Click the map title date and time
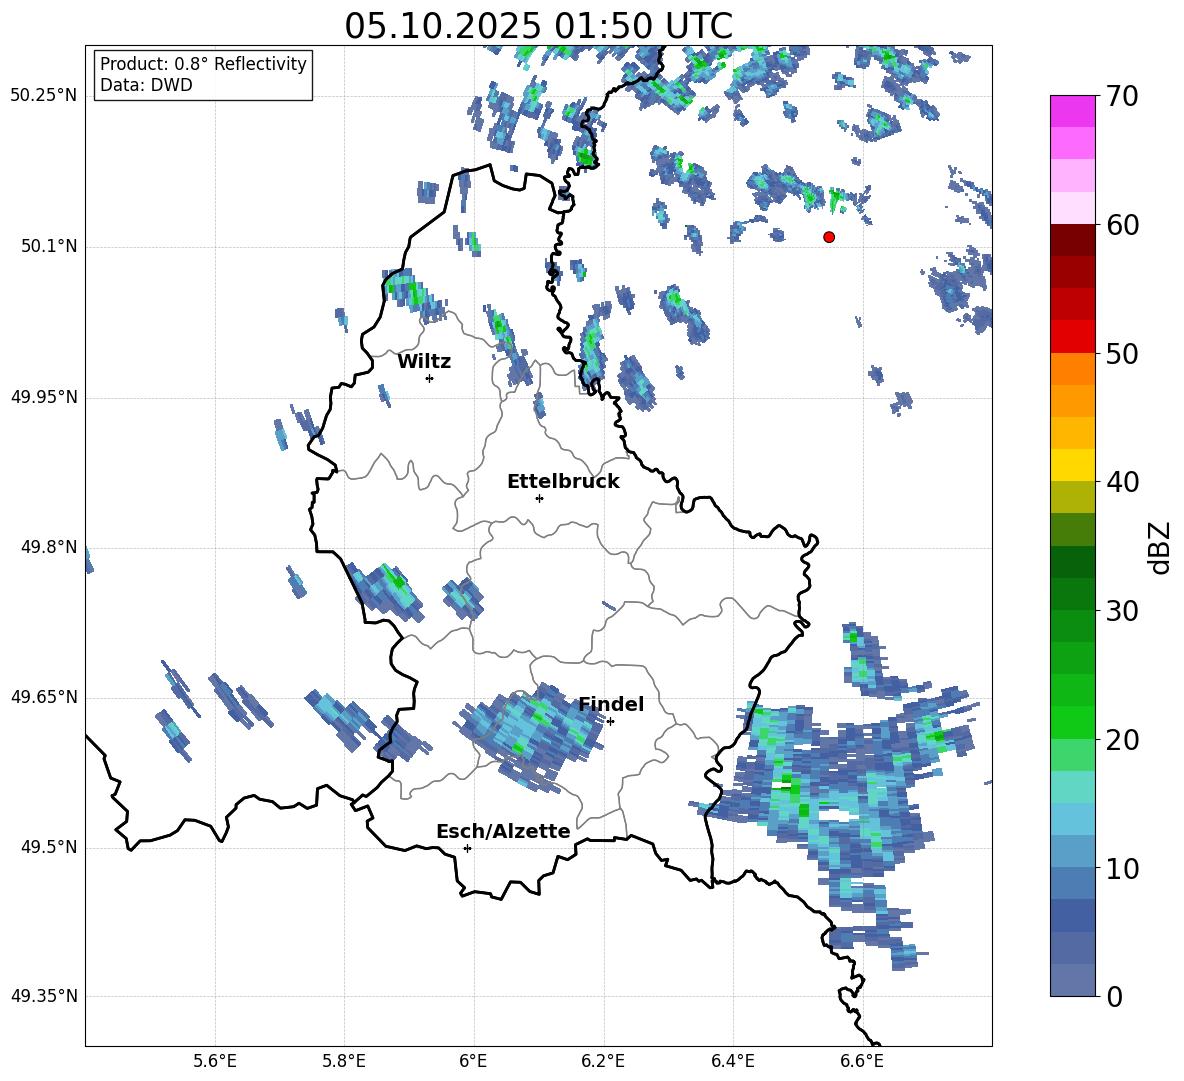 tap(538, 26)
